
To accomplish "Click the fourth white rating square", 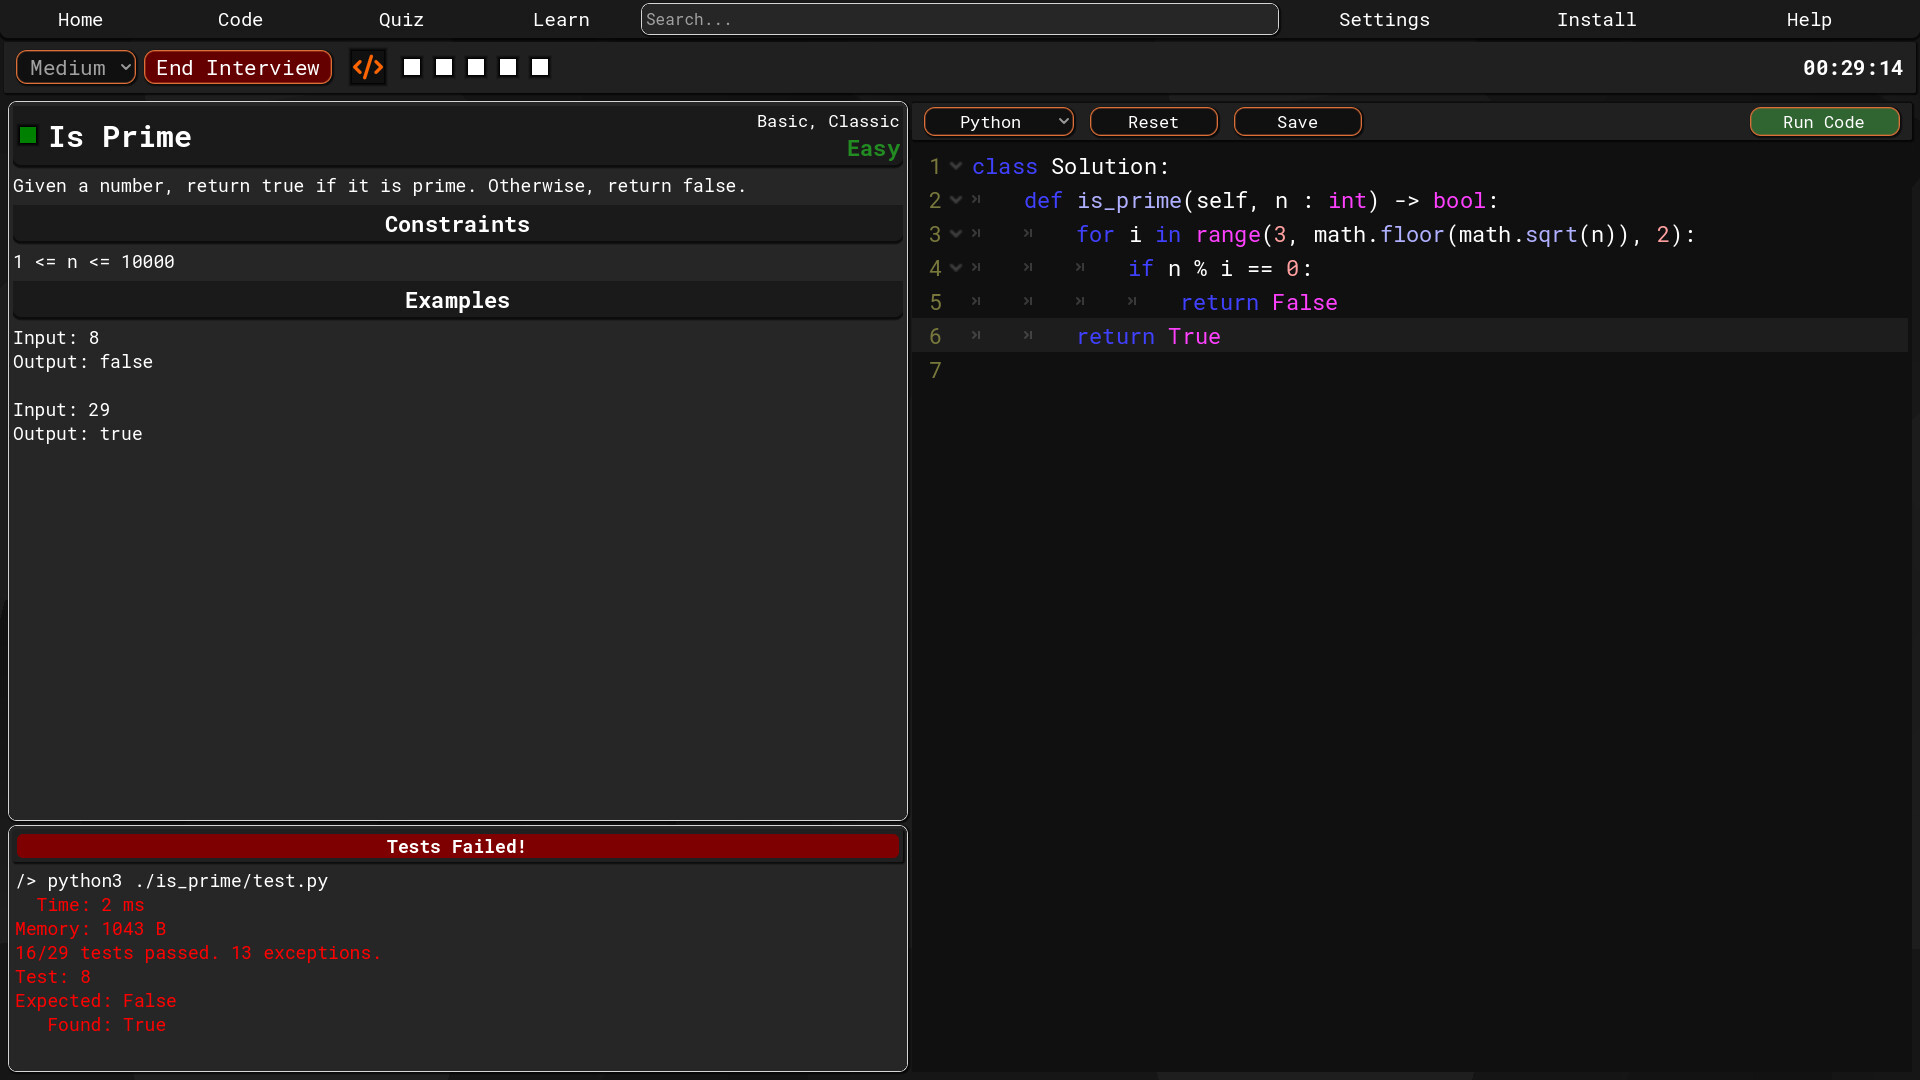I will (507, 67).
